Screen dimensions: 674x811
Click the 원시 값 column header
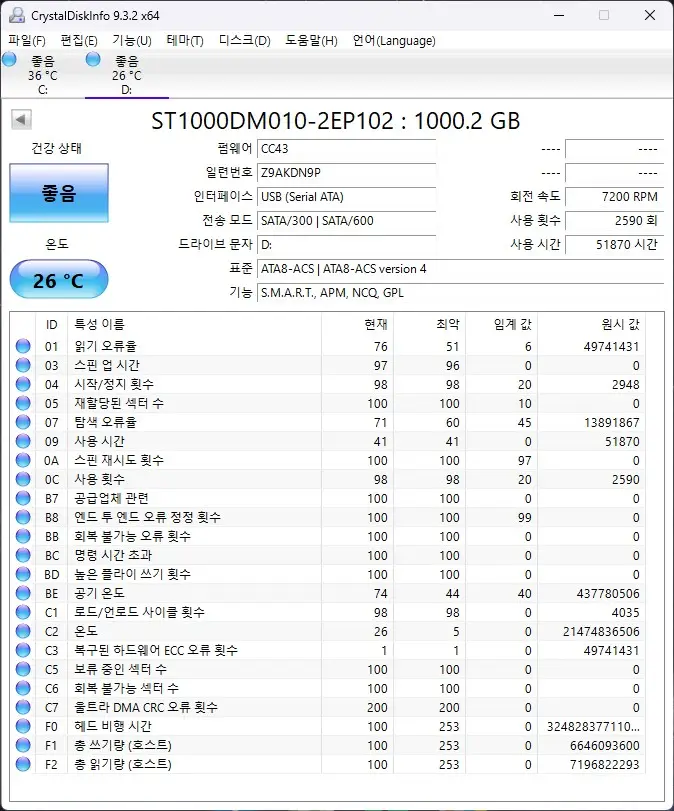point(592,324)
